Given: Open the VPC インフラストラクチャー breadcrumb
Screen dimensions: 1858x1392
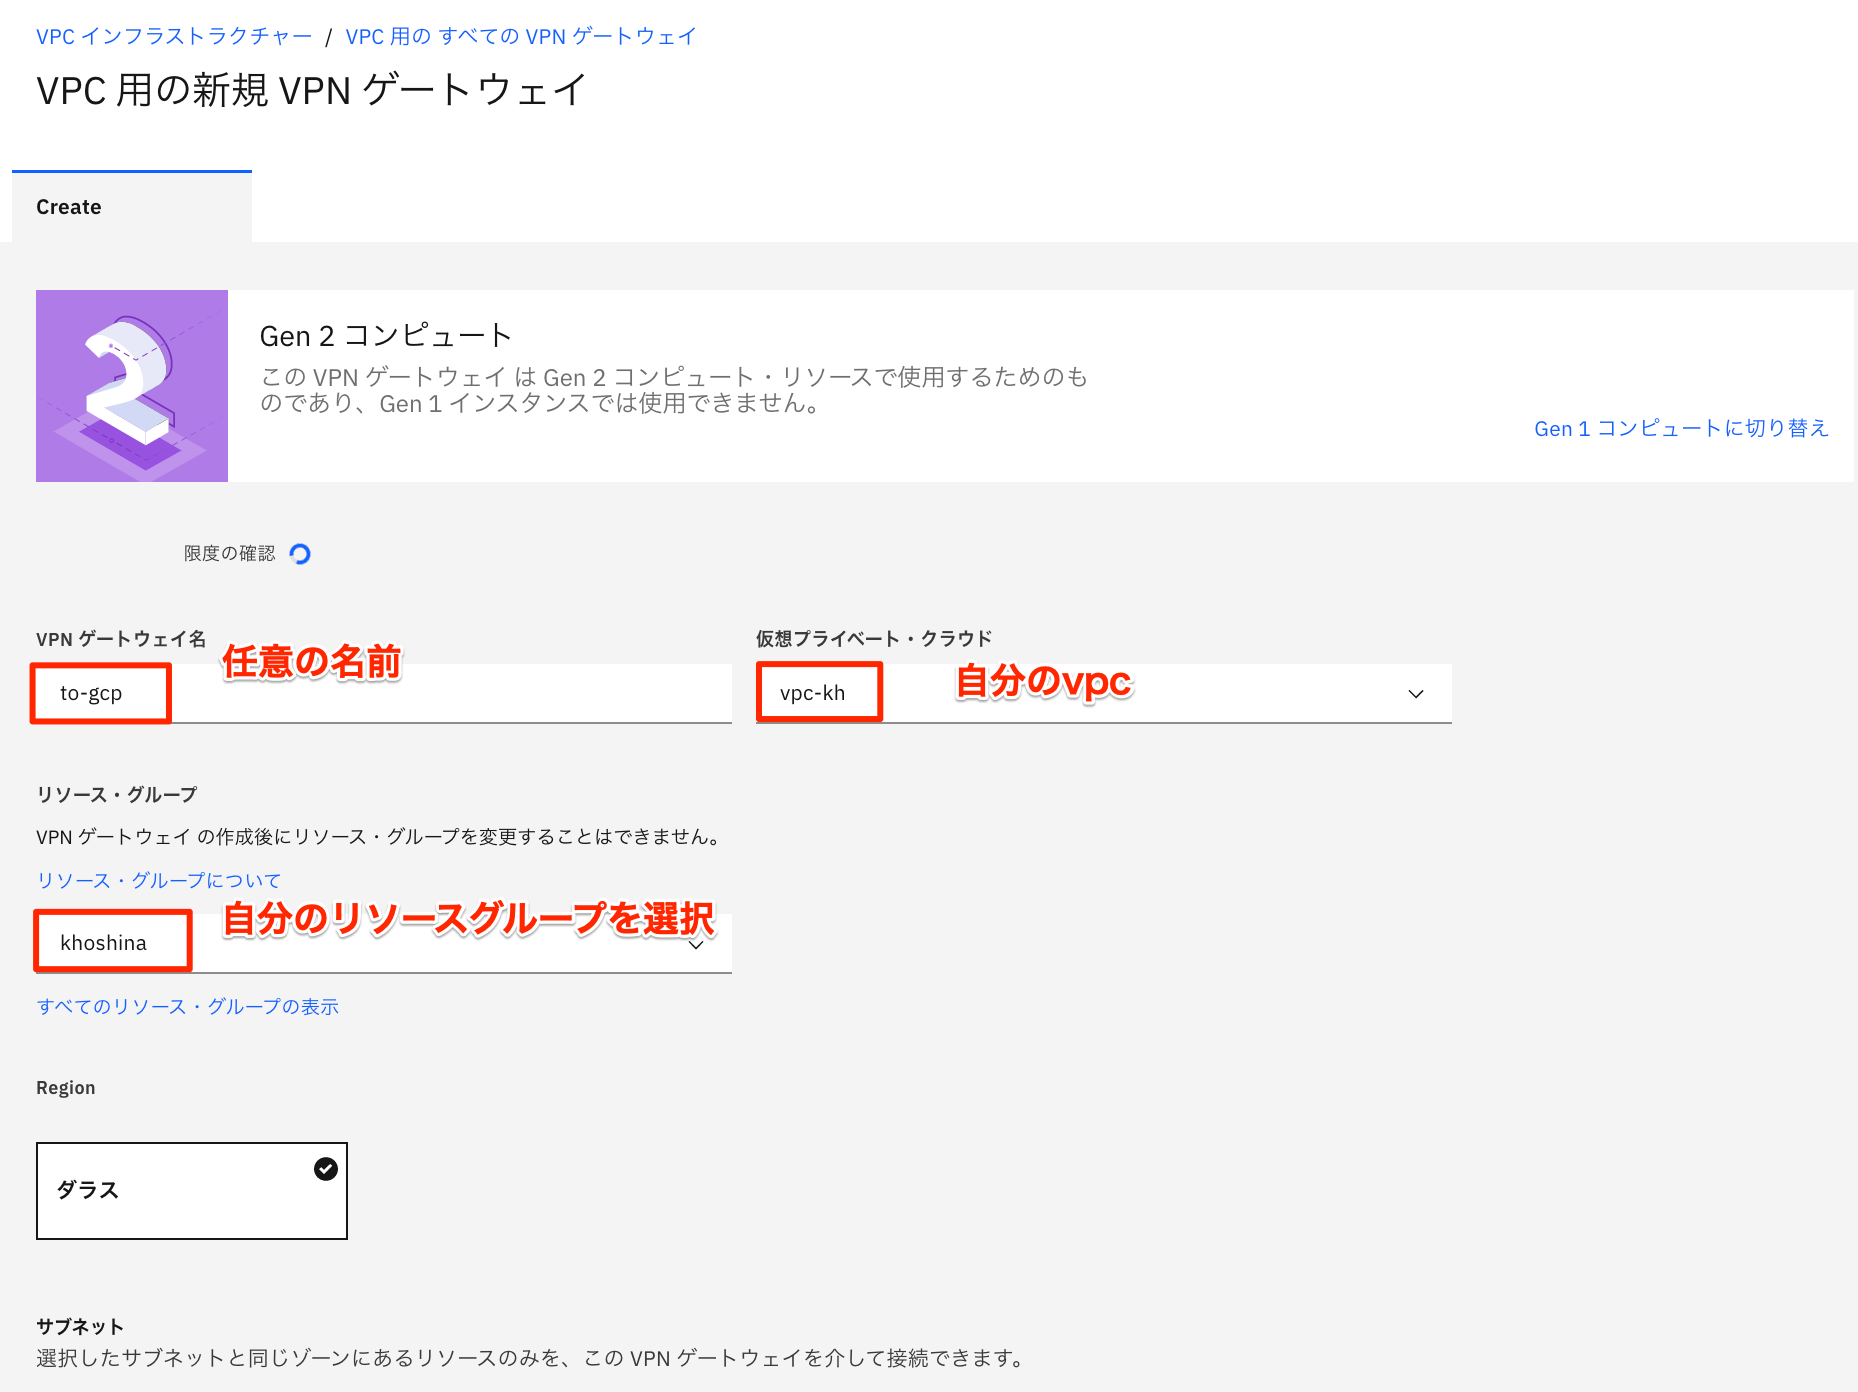Looking at the screenshot, I should click(172, 35).
